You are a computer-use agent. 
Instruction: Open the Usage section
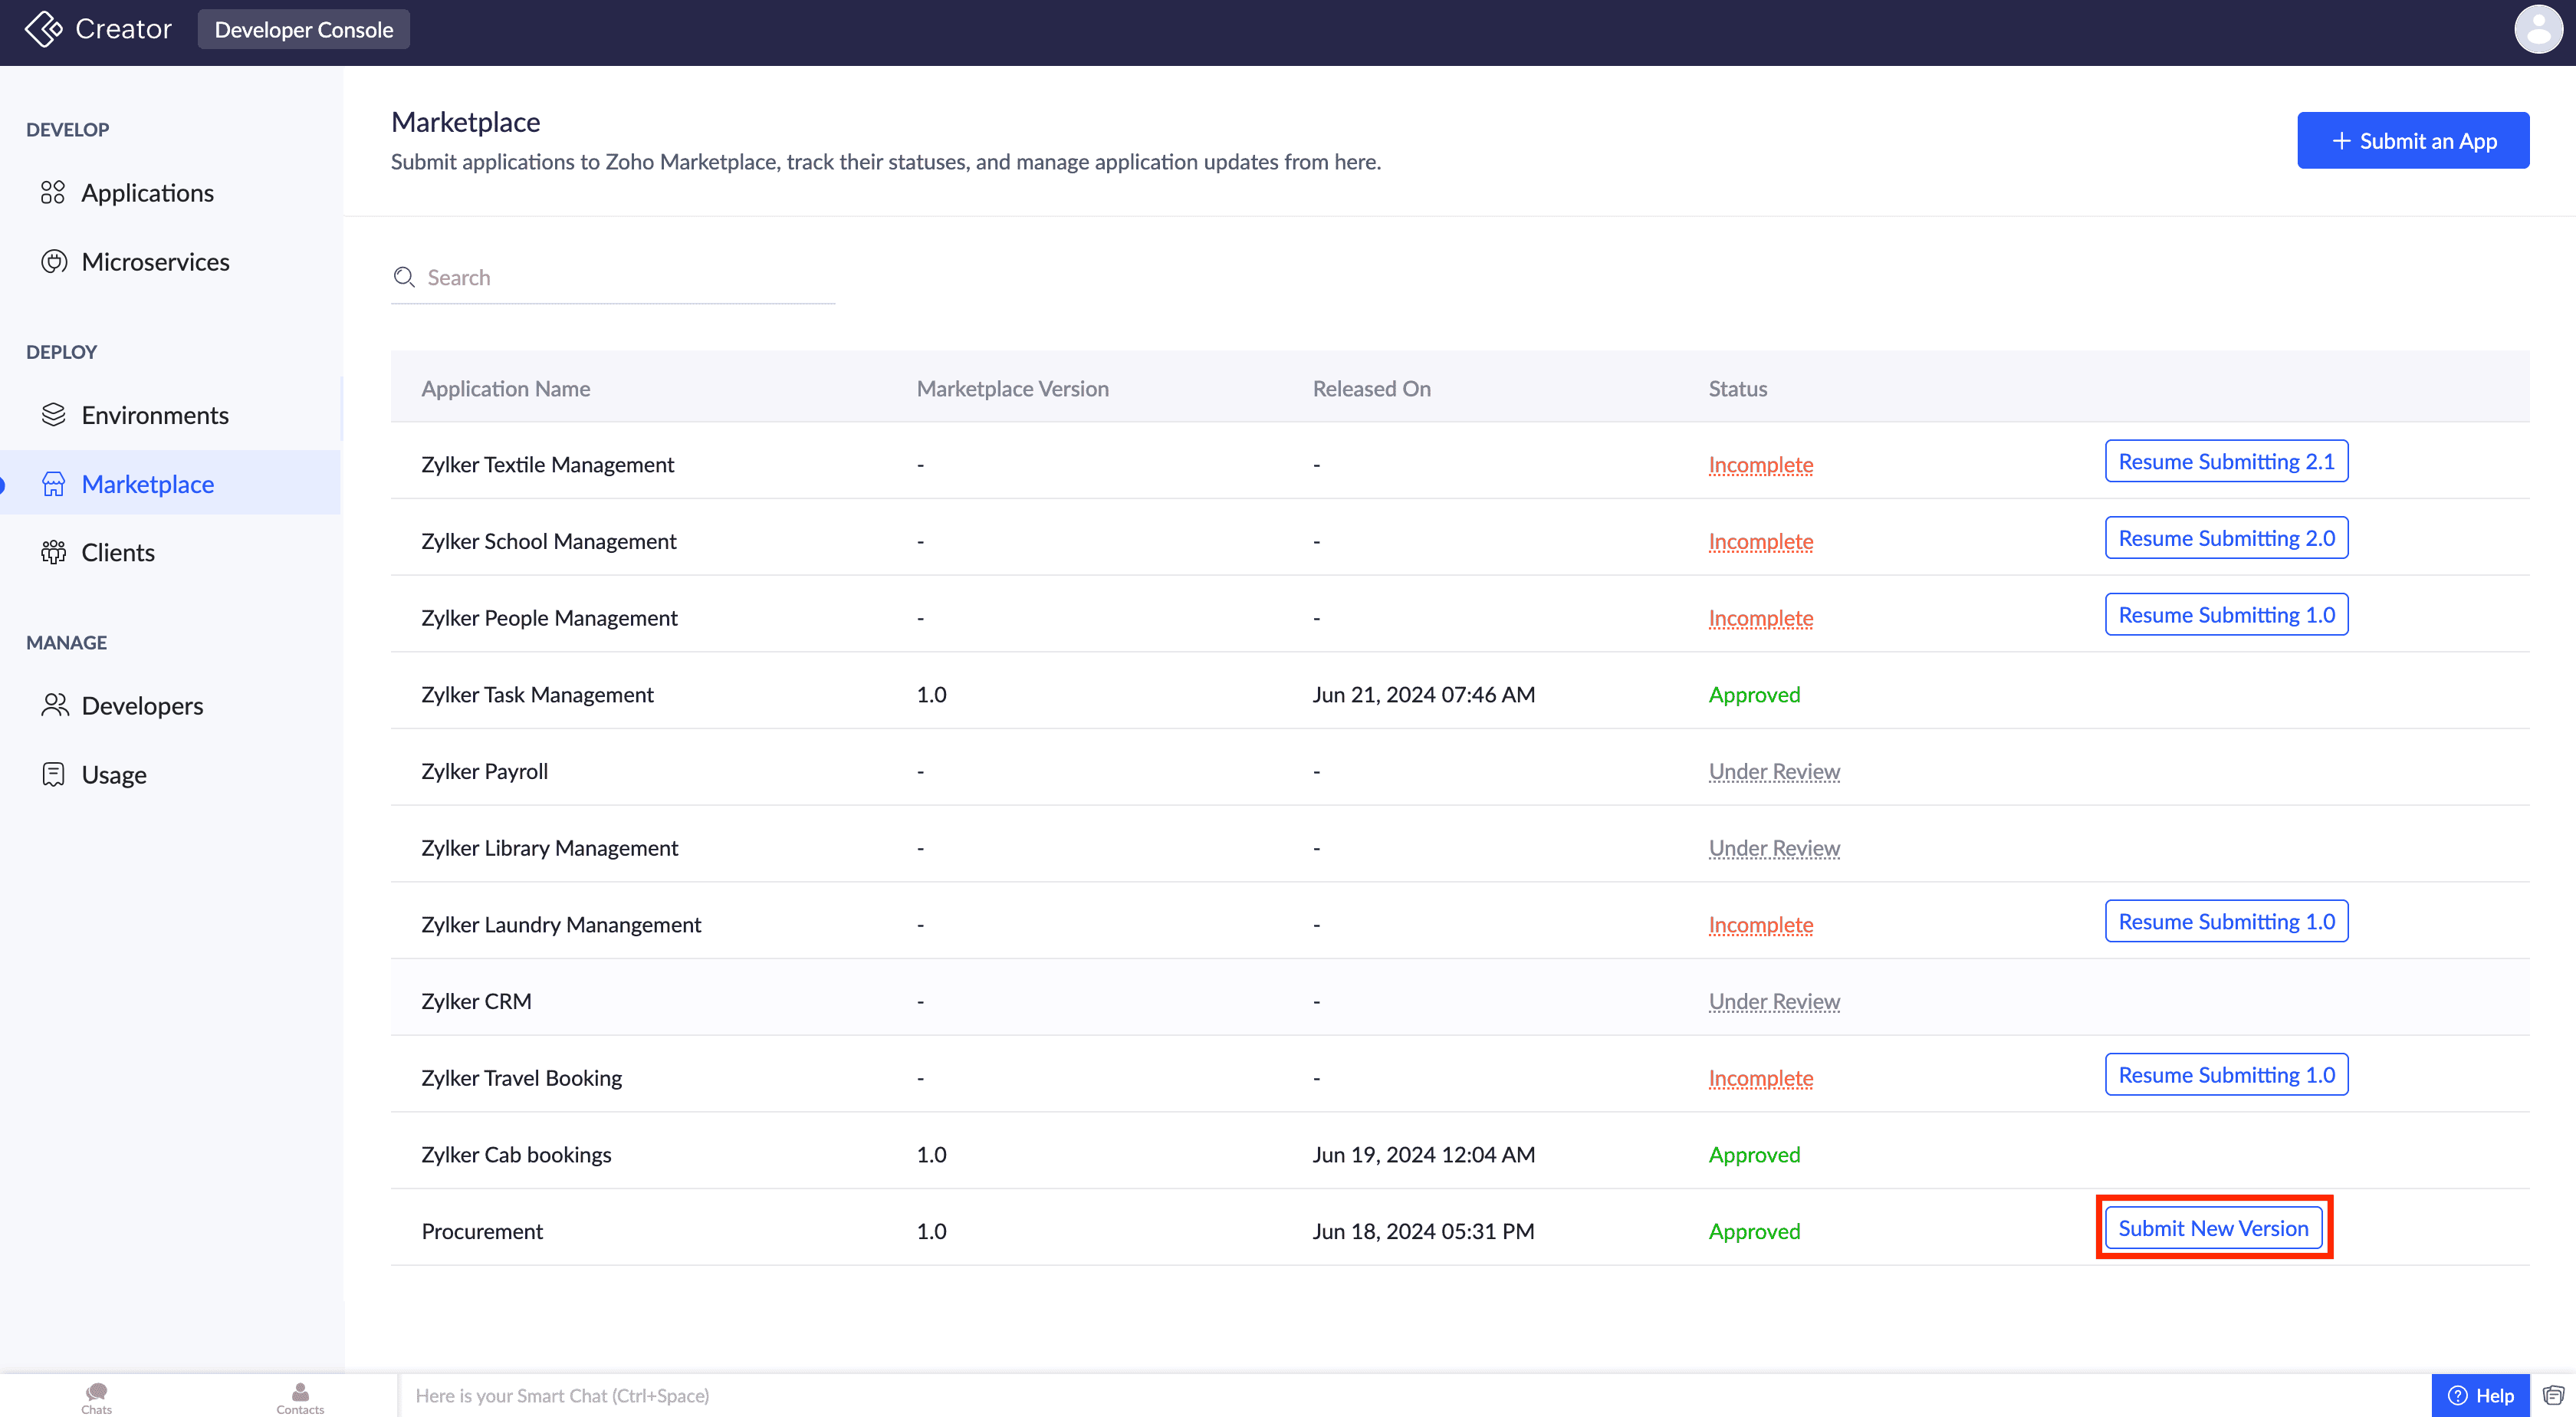(x=114, y=775)
